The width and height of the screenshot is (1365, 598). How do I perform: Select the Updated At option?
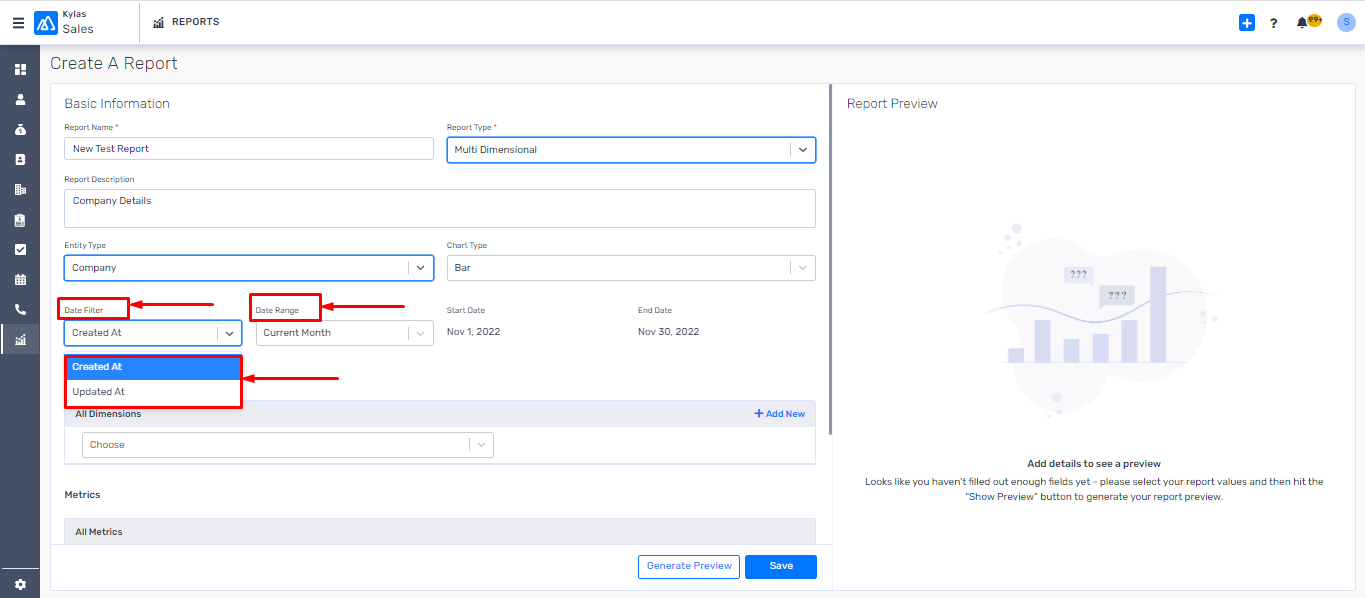point(154,392)
